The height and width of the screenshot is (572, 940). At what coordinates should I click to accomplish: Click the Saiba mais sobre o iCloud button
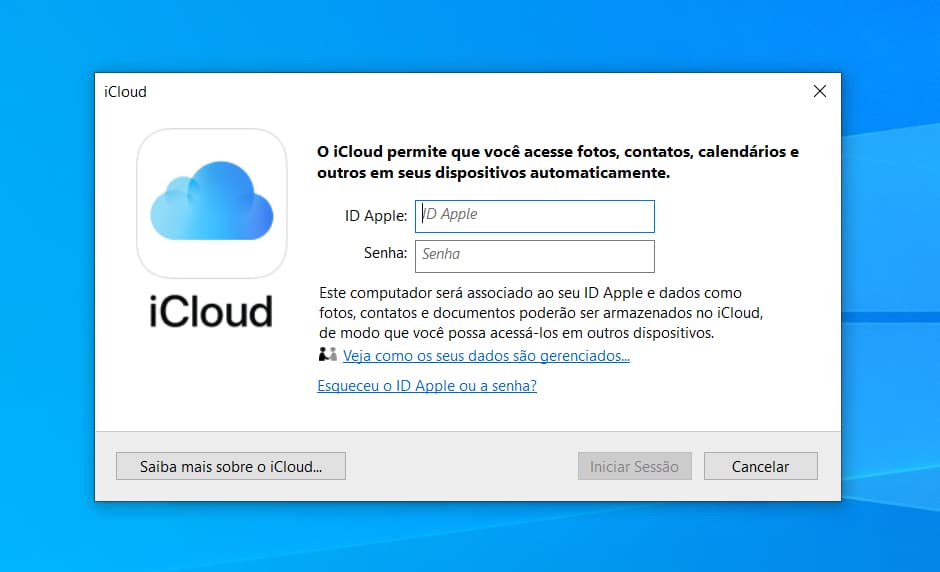[x=231, y=466]
